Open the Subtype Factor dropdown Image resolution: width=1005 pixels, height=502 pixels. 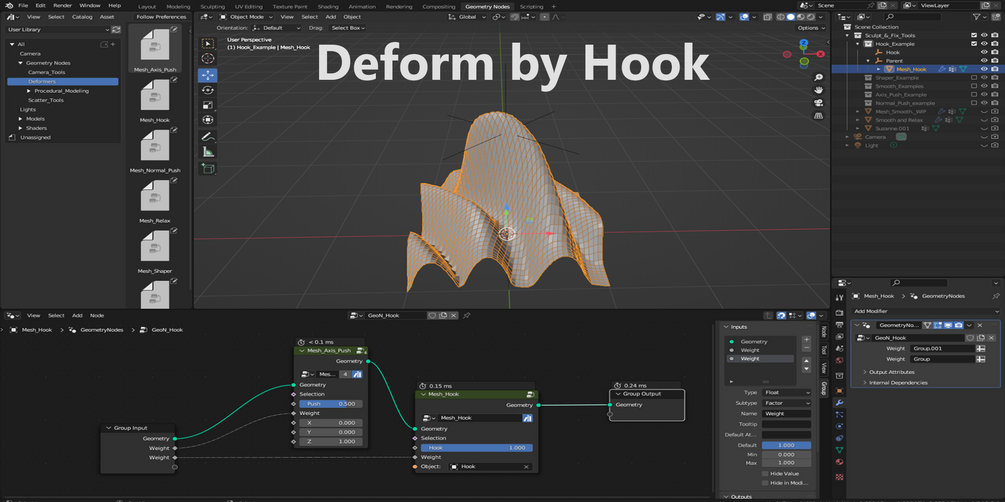[x=786, y=403]
